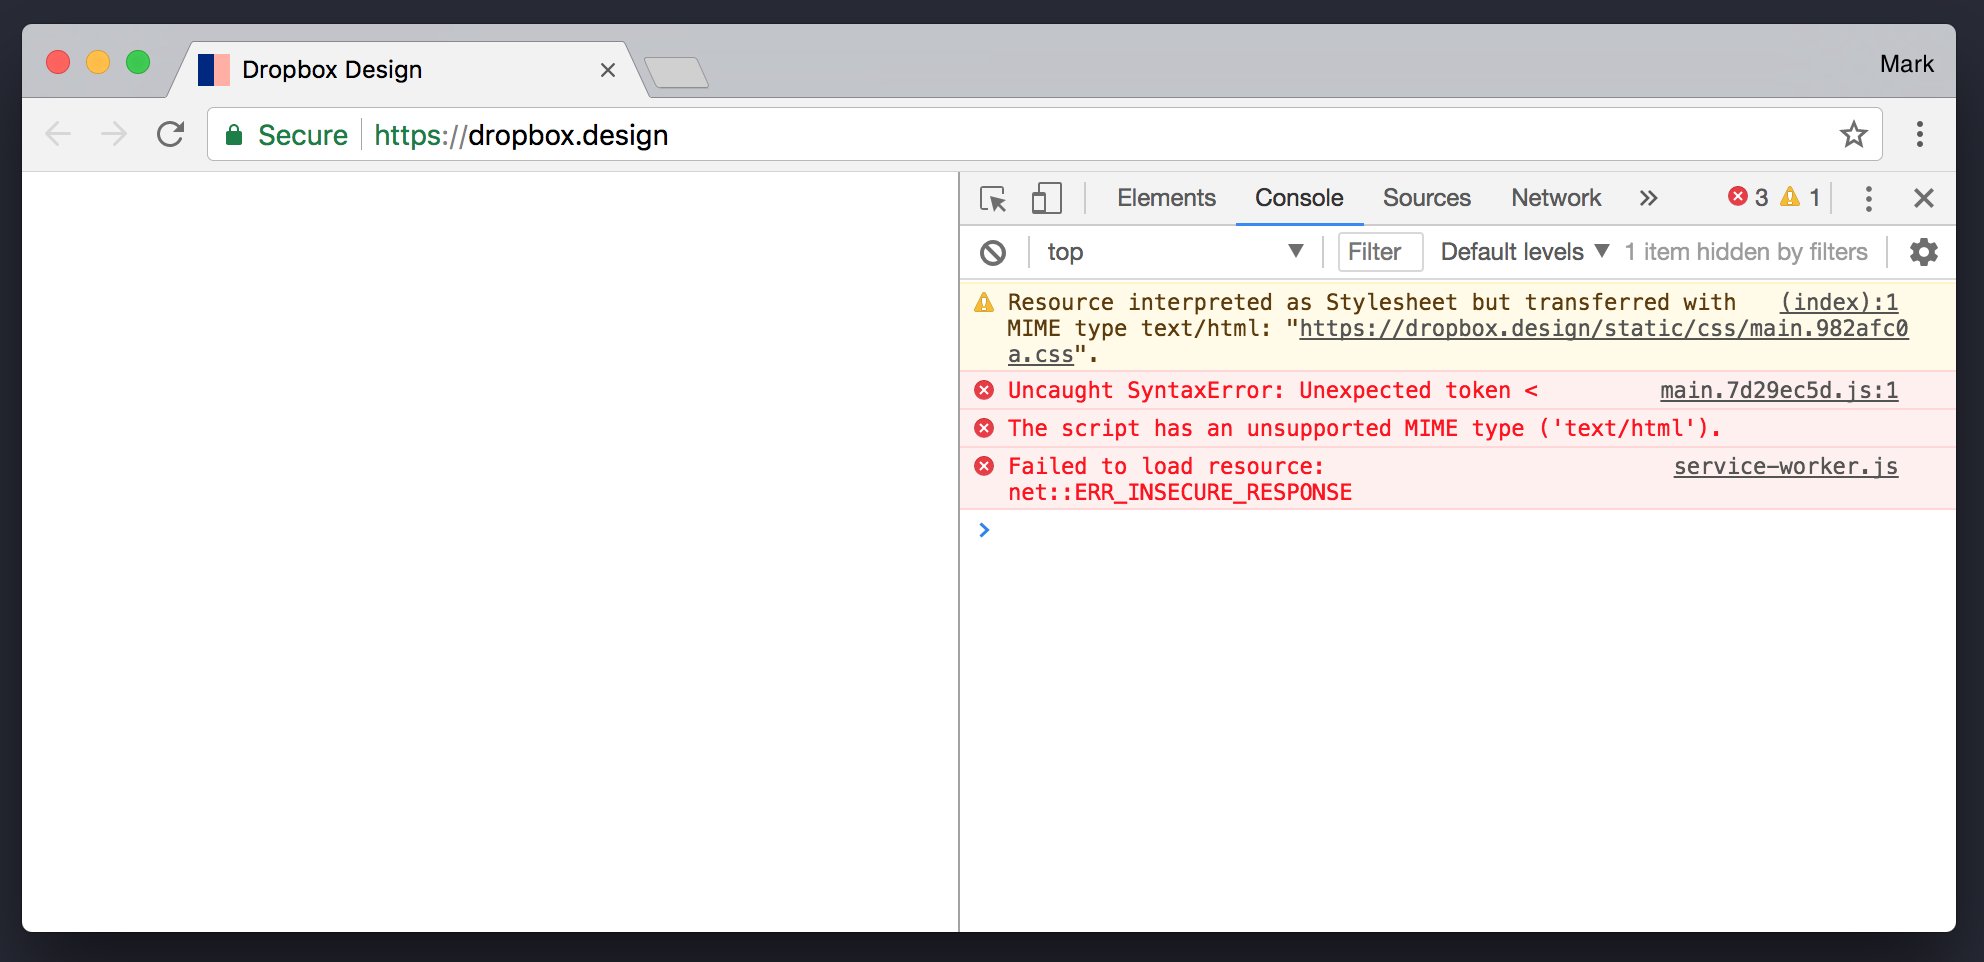Show more DevTools tabs via double chevron

[x=1648, y=198]
